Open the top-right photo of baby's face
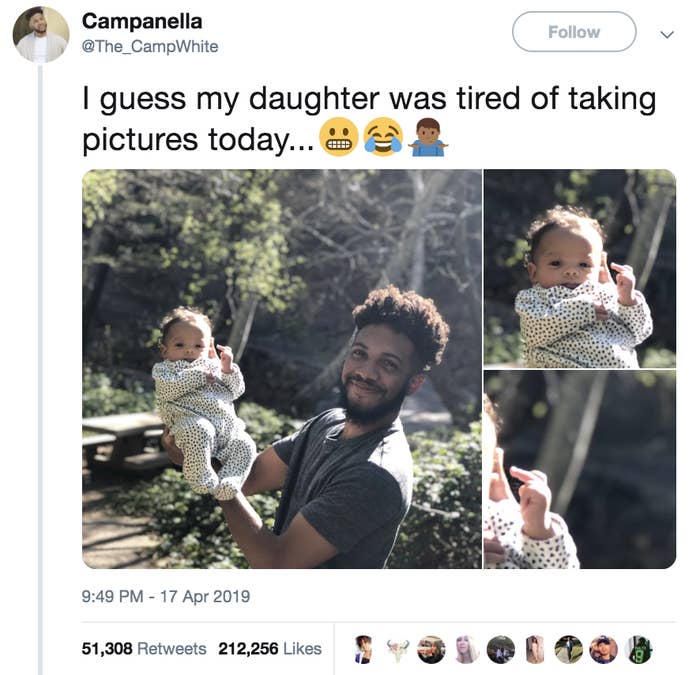Viewport: 700px width, 675px height. coord(580,268)
